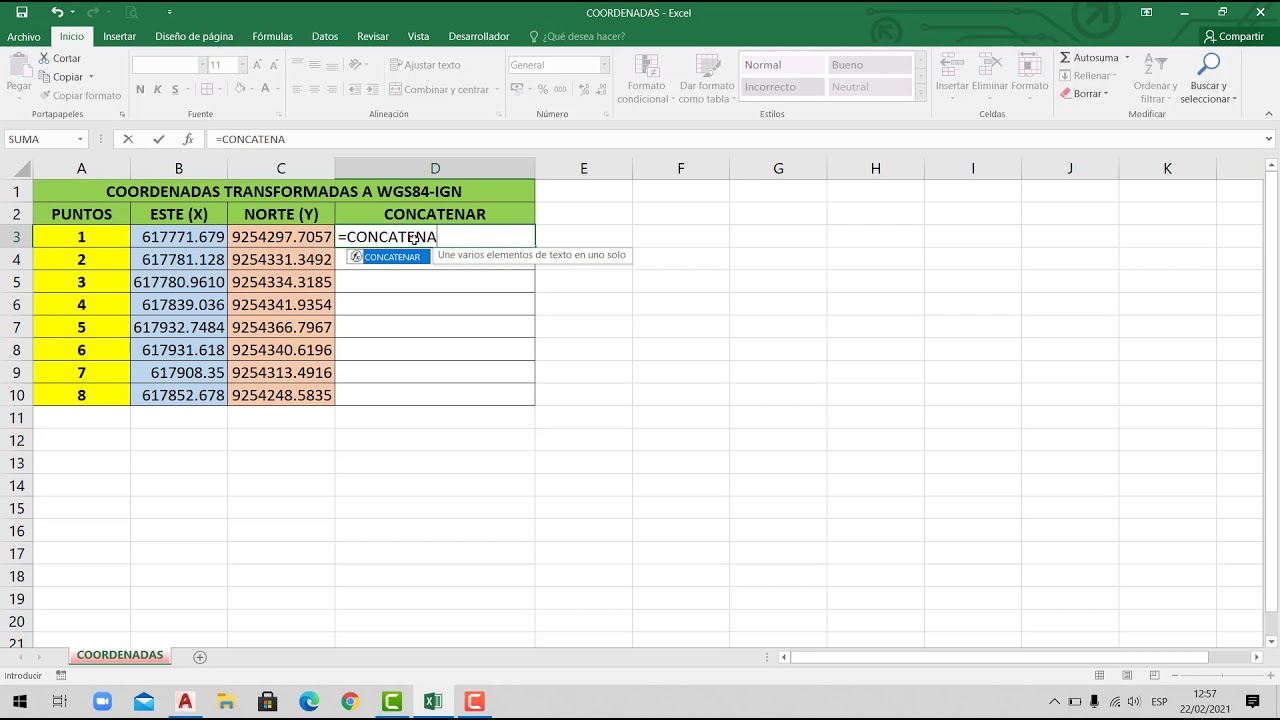Image resolution: width=1280 pixels, height=720 pixels.
Task: Switch to the Fórmulas tab
Action: pos(272,37)
